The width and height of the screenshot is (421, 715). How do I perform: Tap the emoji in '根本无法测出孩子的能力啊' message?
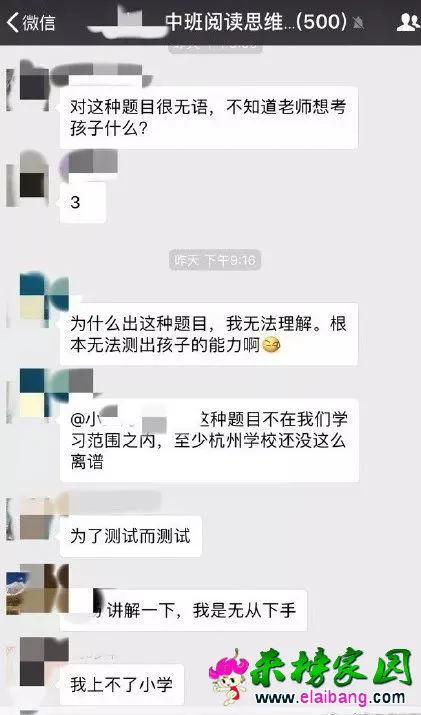272,346
